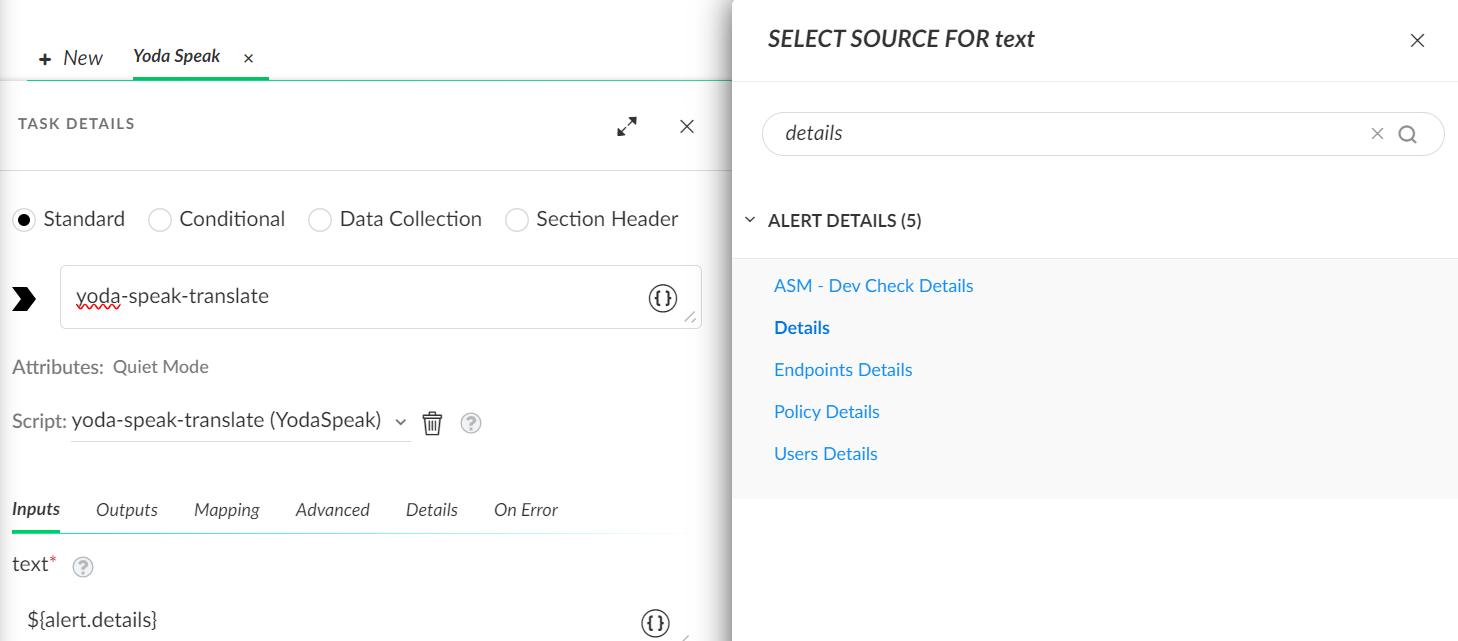Close the Task Details panel
The image size is (1458, 641).
pyautogui.click(x=687, y=127)
